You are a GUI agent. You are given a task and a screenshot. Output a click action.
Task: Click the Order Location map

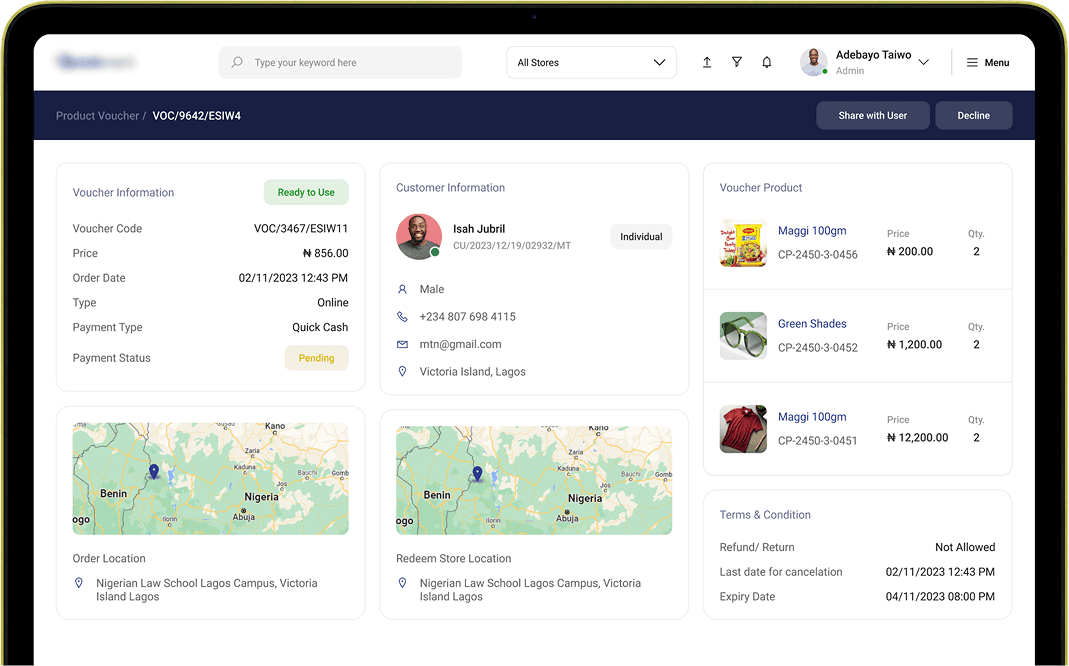[211, 479]
